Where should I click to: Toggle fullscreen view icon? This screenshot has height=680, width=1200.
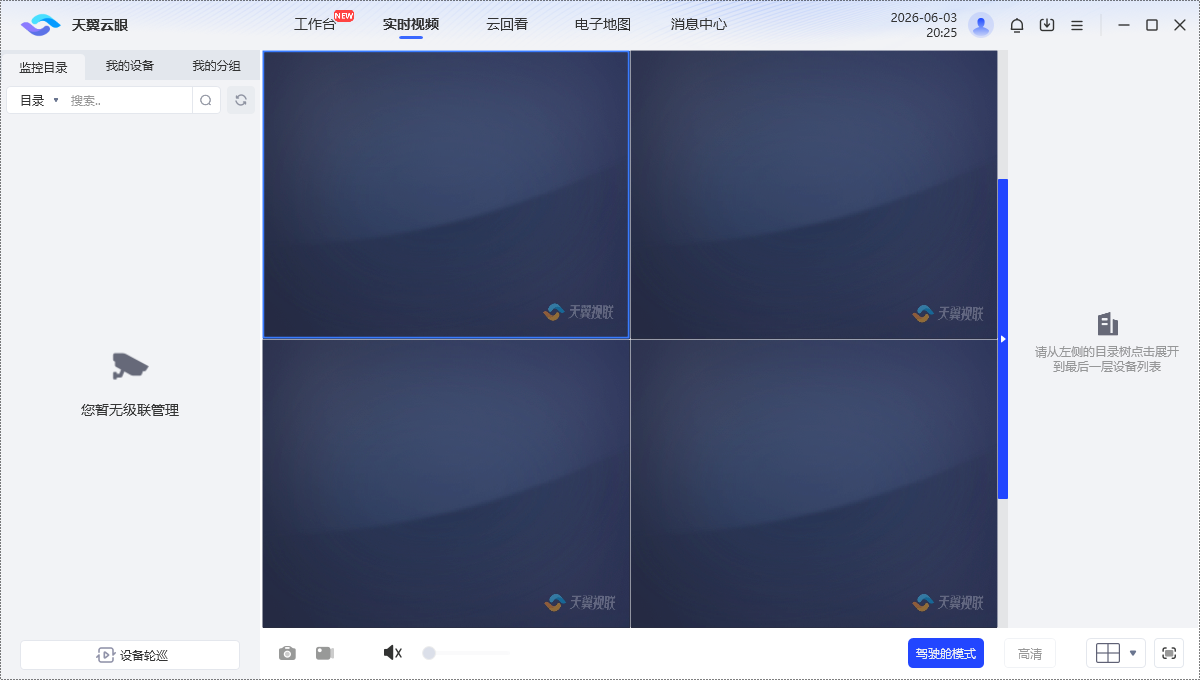pyautogui.click(x=1169, y=653)
